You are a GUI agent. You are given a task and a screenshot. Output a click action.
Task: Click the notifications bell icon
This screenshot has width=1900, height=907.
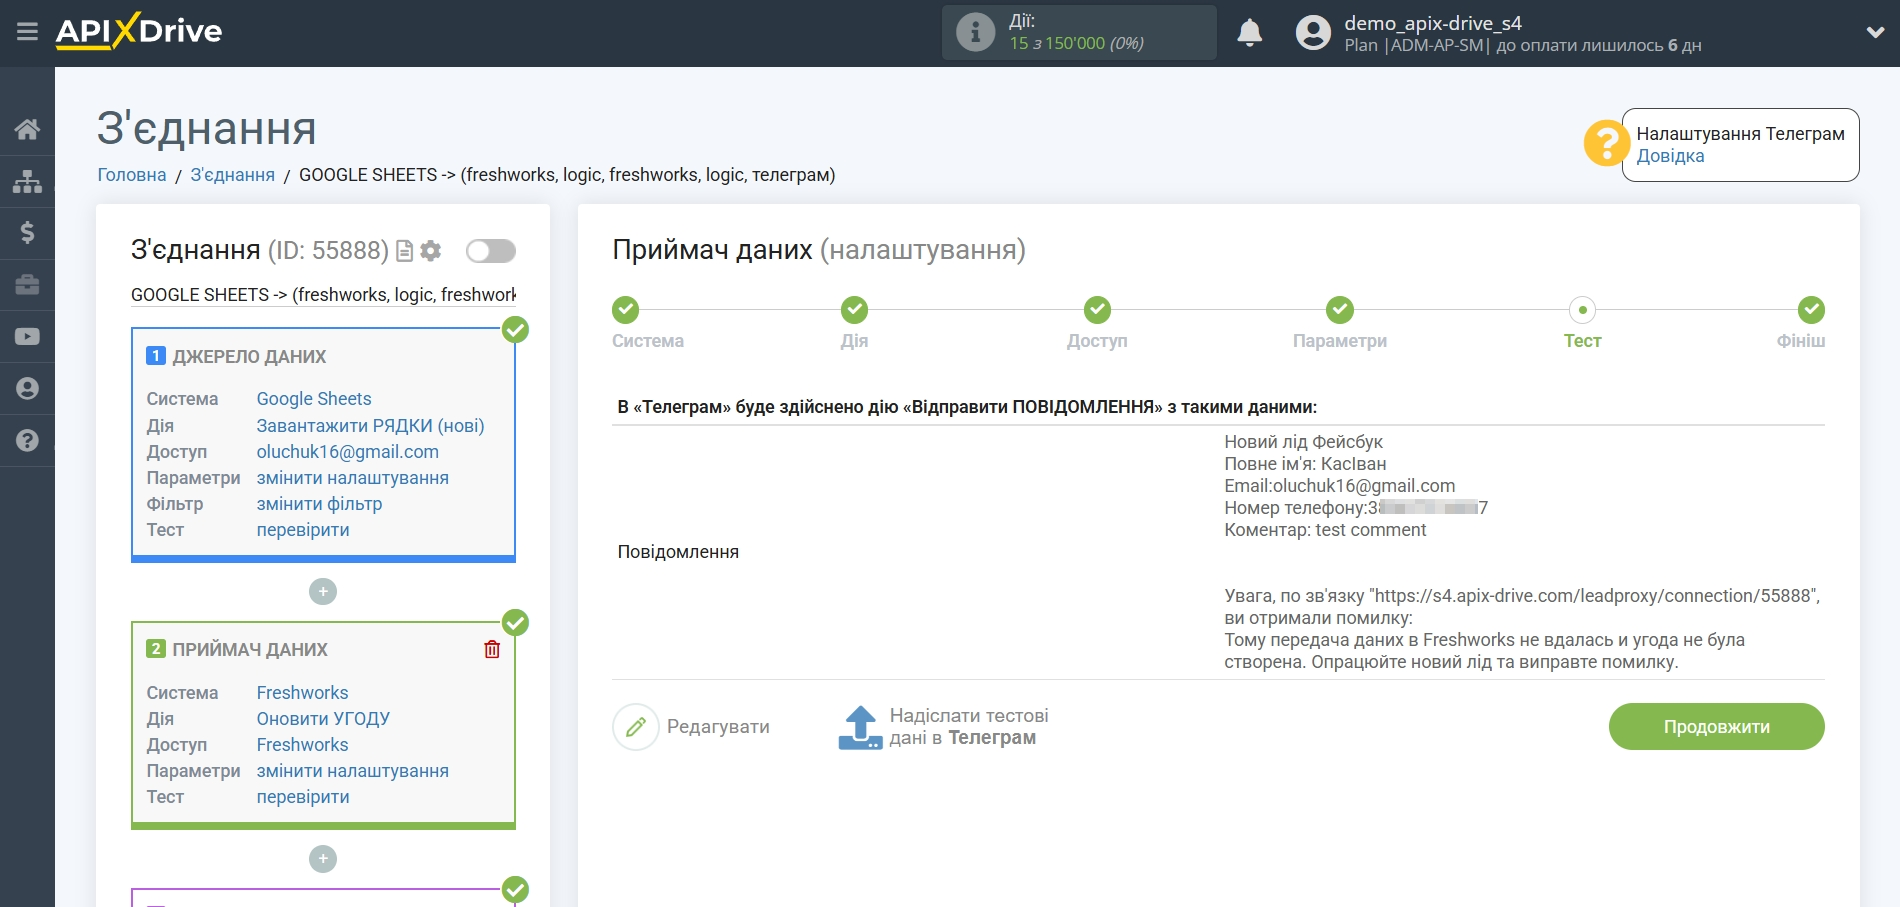[x=1249, y=33]
